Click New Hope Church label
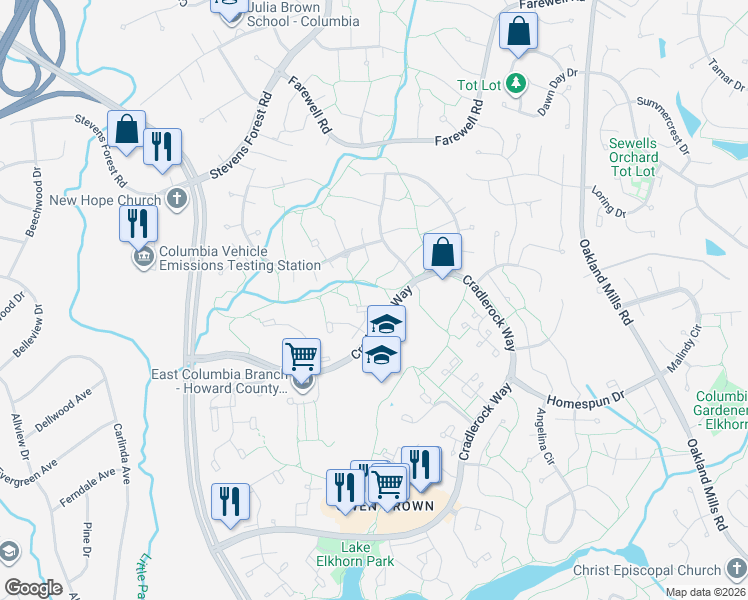748x600 pixels. [105, 200]
